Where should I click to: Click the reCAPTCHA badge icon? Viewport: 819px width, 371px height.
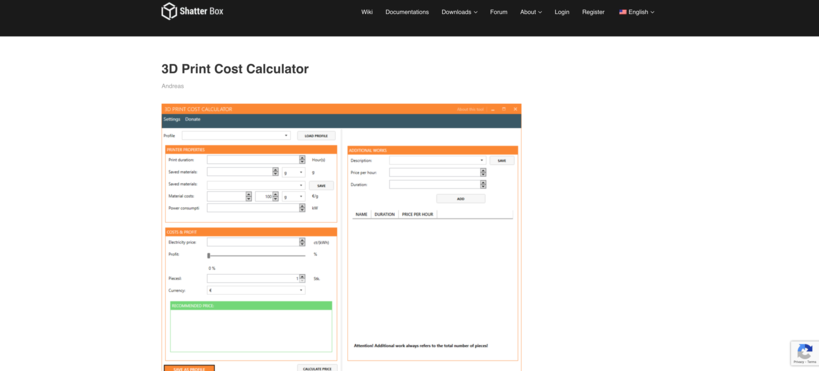[x=804, y=351]
